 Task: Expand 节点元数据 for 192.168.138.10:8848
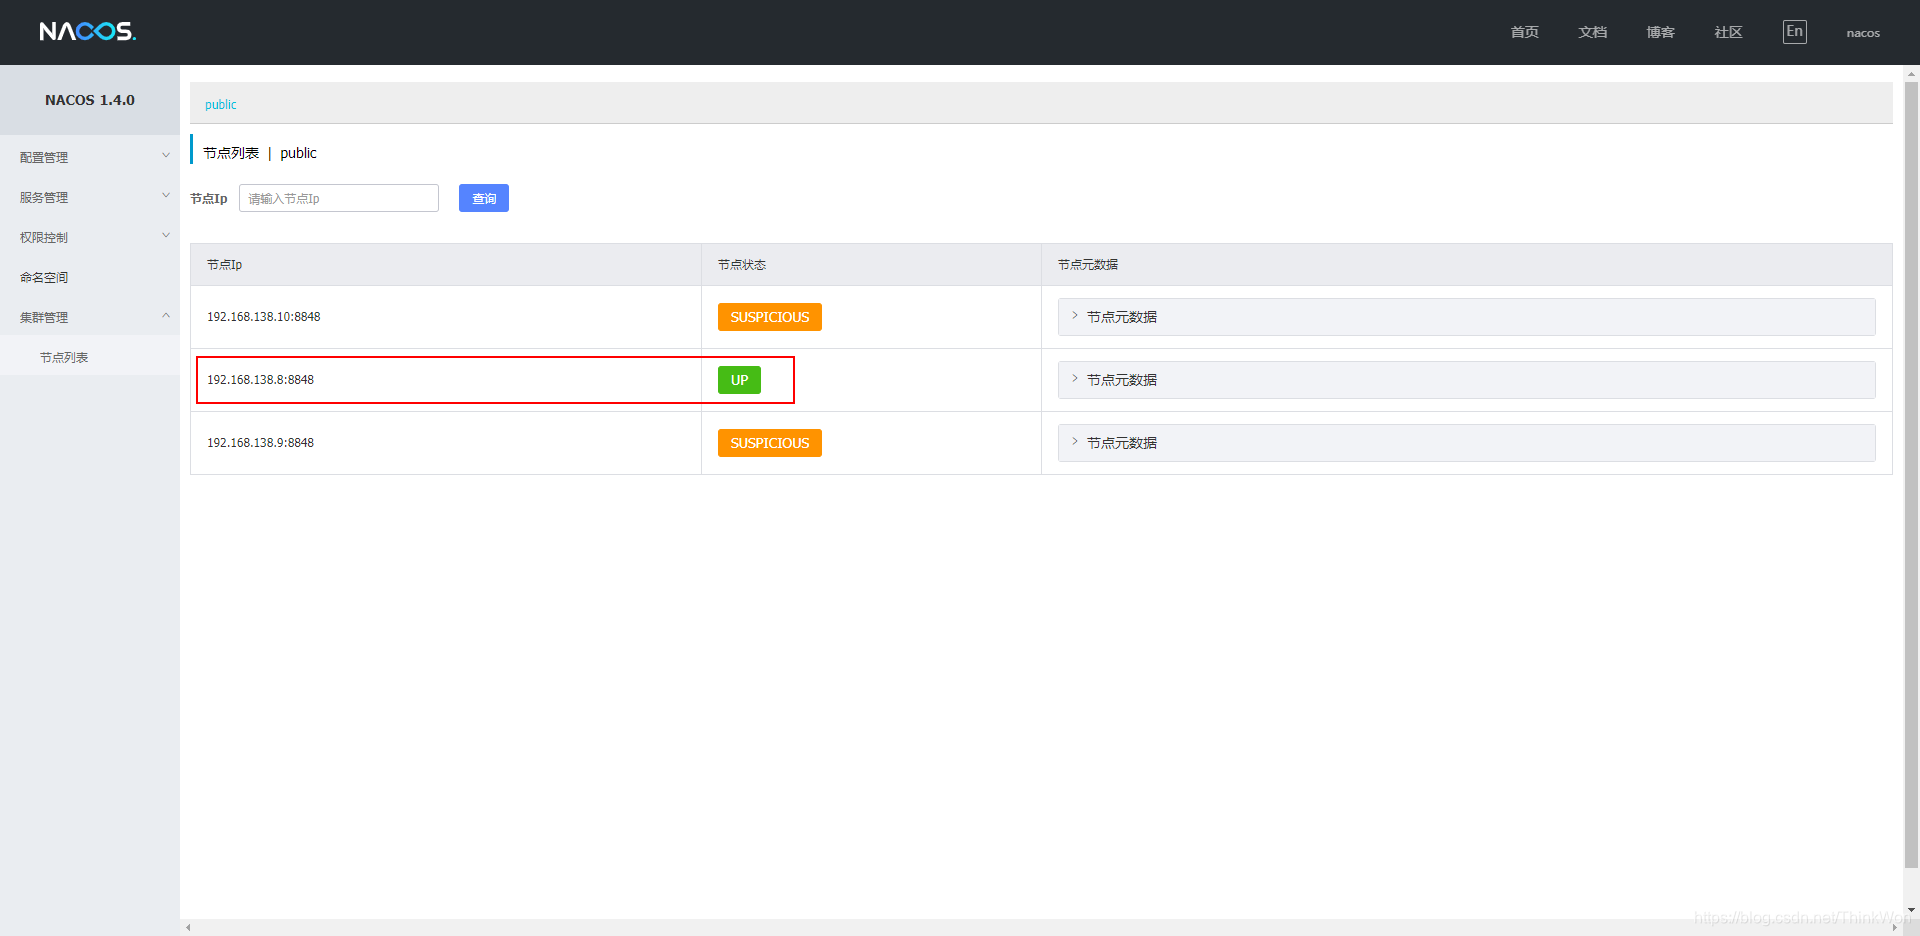(x=1466, y=317)
